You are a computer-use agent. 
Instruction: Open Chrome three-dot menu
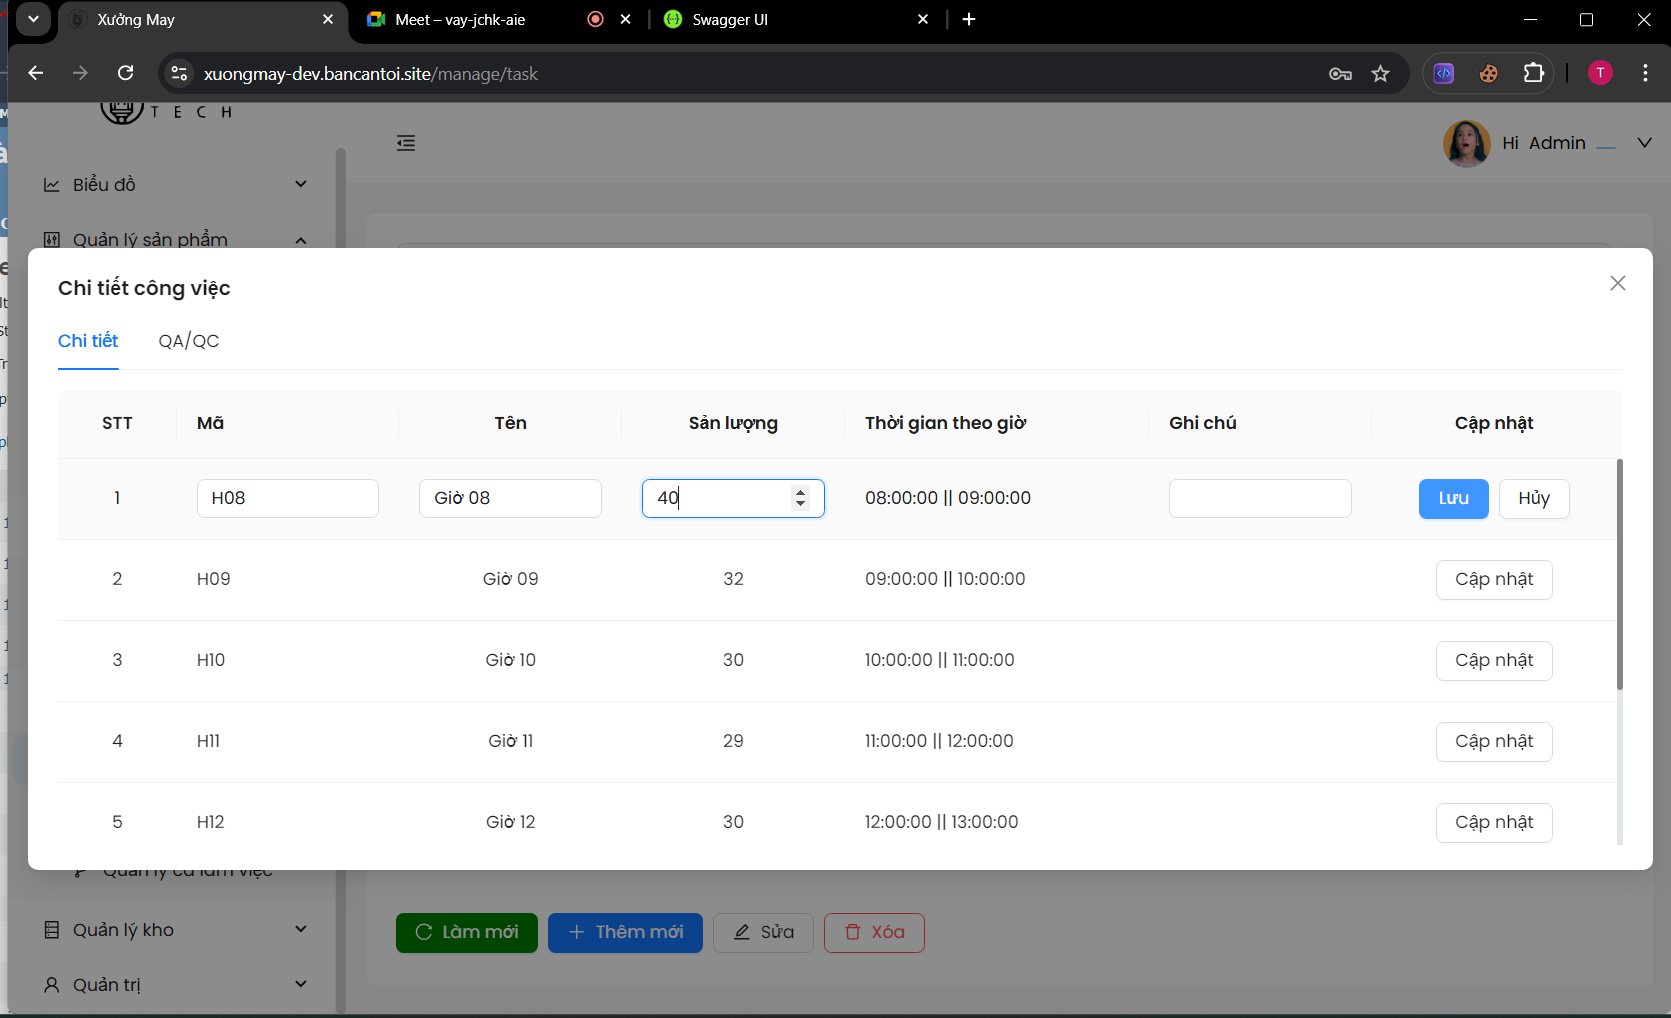coord(1644,73)
